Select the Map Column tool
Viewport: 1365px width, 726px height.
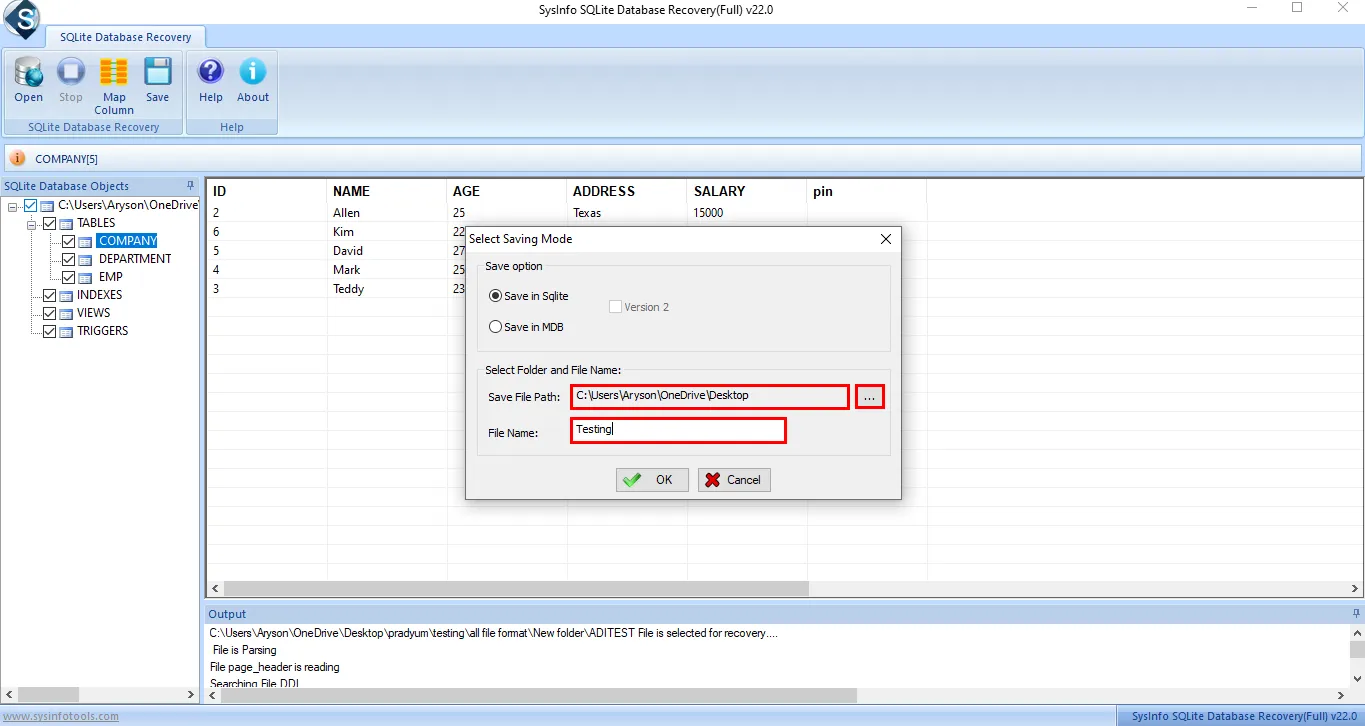tap(114, 86)
